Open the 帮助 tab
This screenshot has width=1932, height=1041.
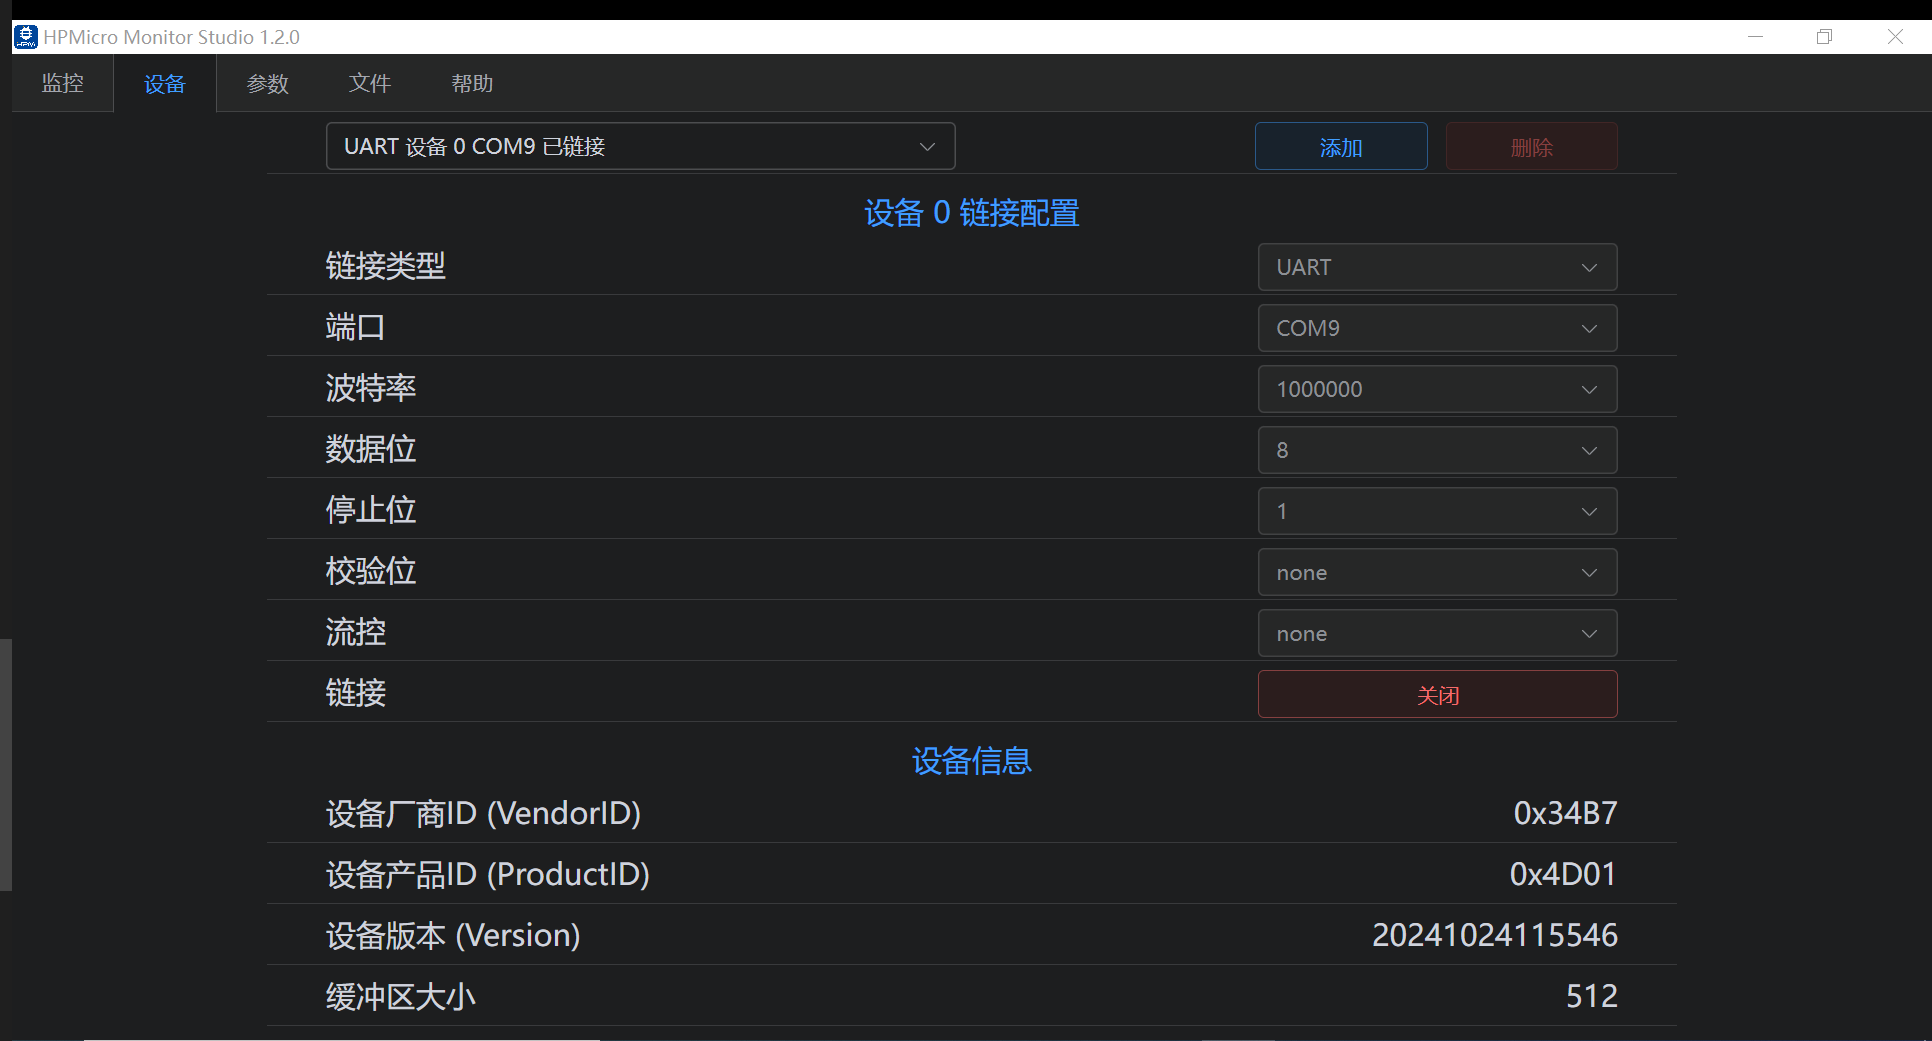coord(472,84)
